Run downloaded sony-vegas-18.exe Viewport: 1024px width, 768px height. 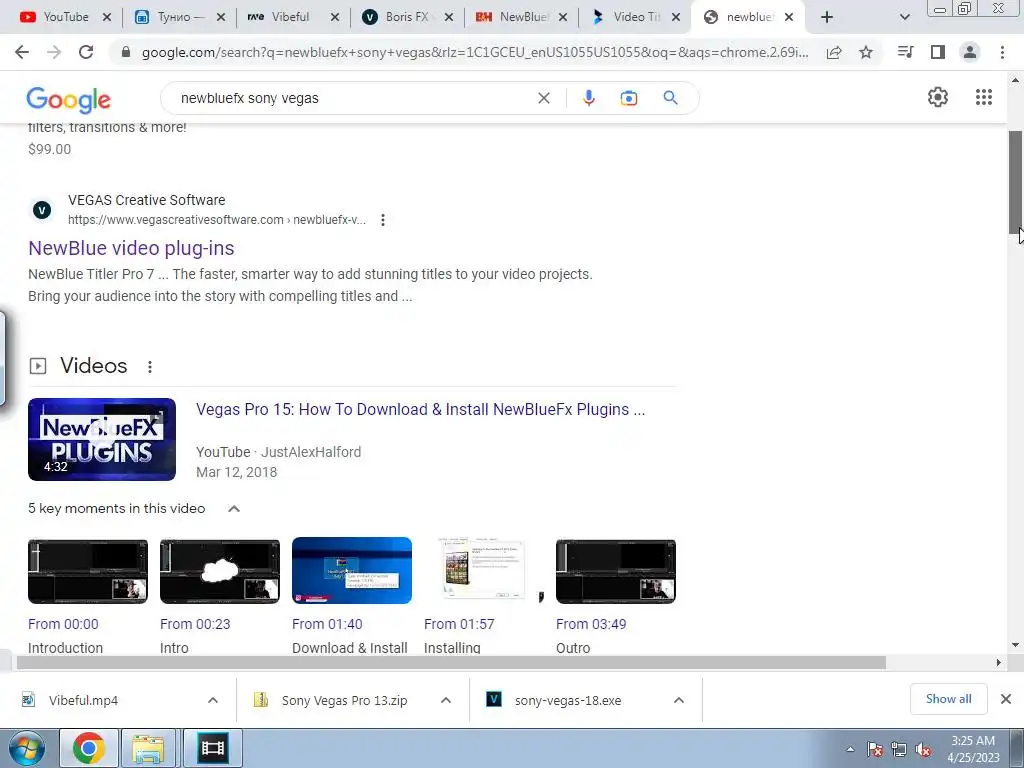(x=568, y=700)
